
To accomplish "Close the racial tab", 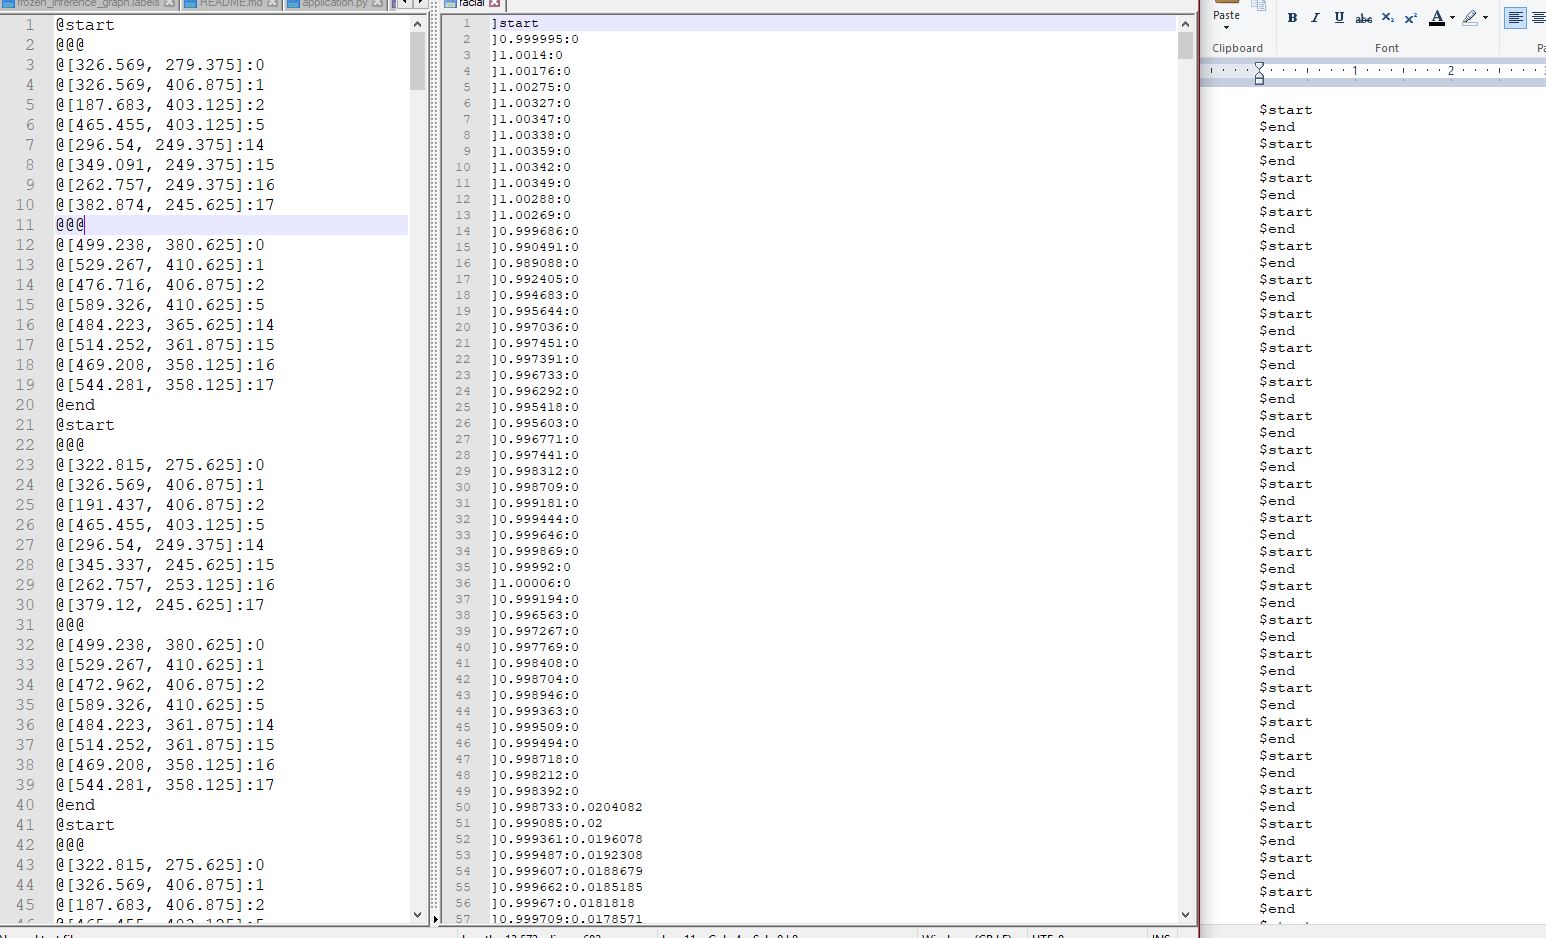I will [494, 4].
